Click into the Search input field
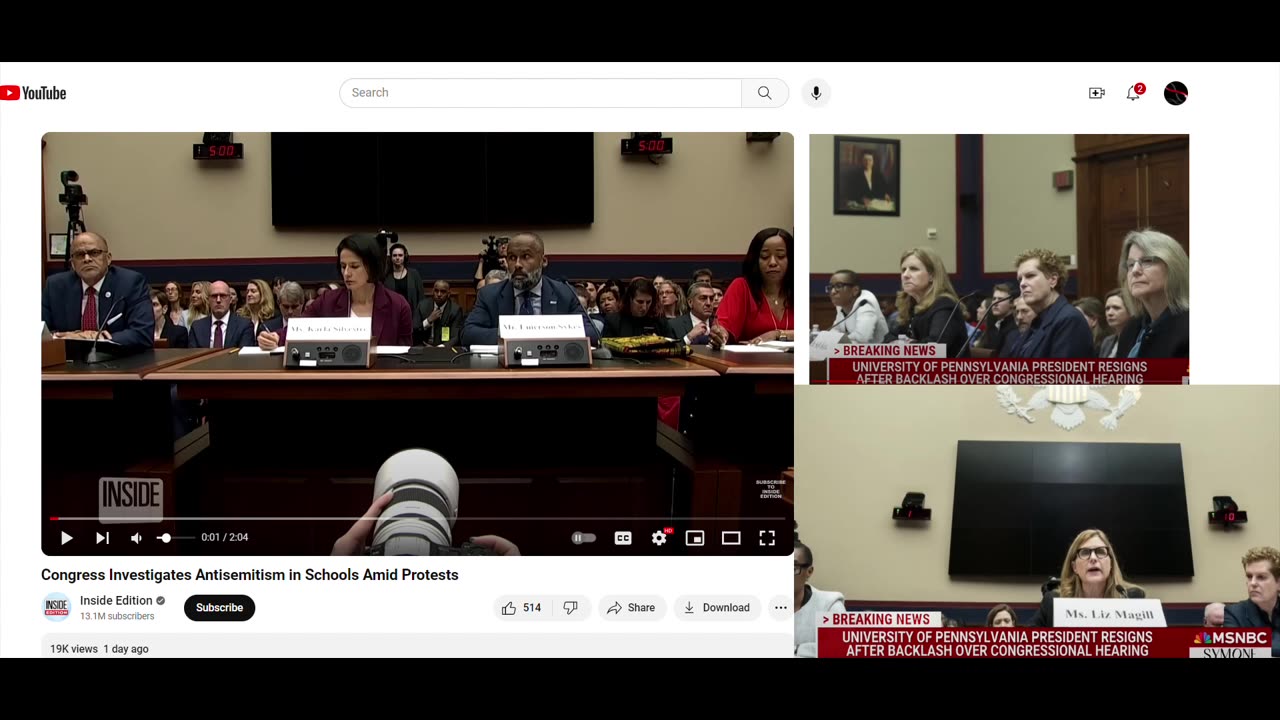1280x720 pixels. 540,93
